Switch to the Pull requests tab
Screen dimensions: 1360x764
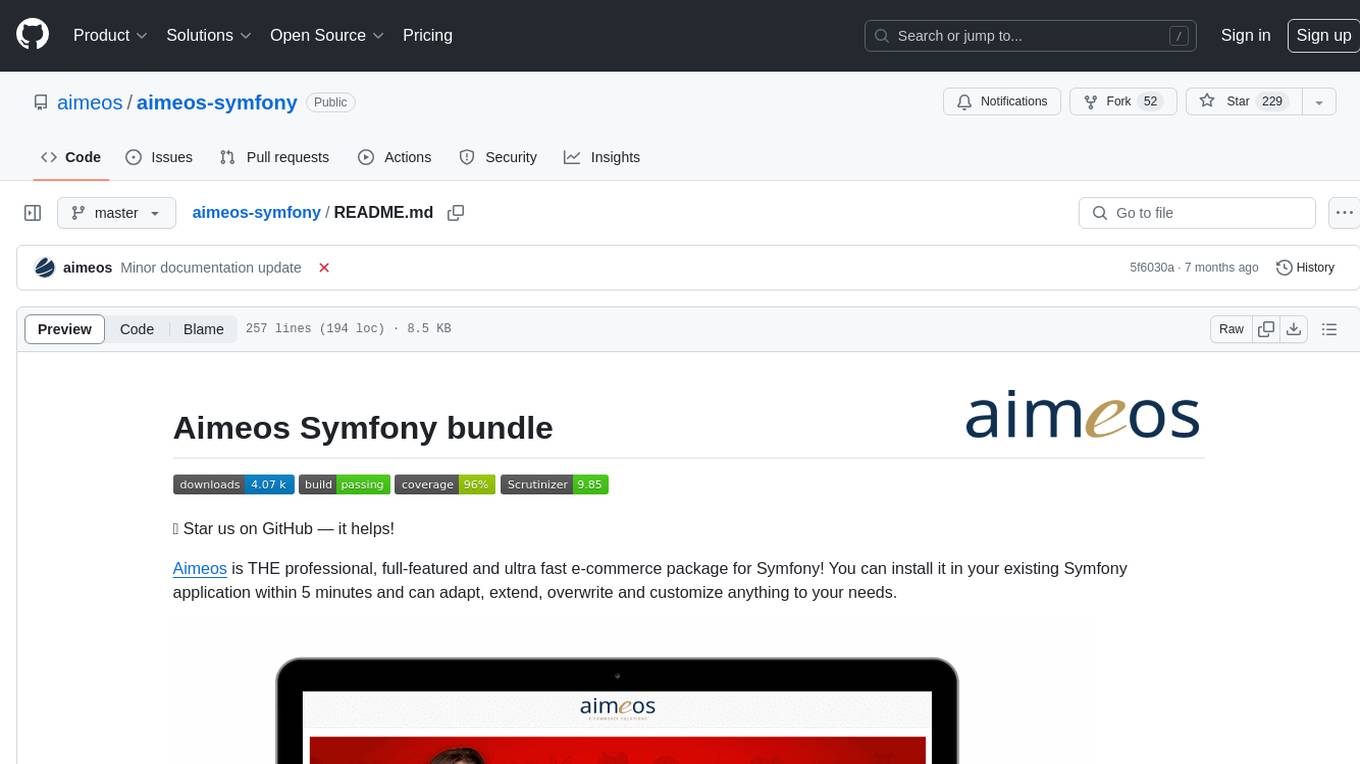274,157
